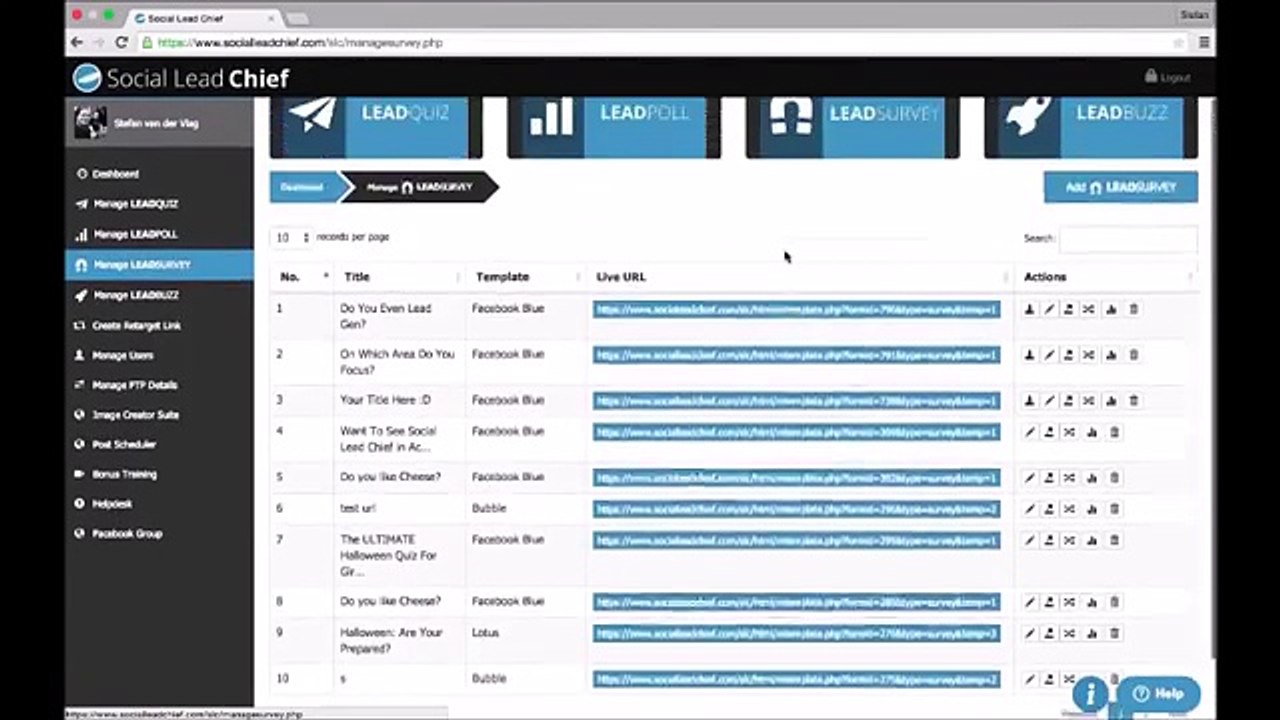
Task: Open bar chart stats for 'Do You Even Lead Gen?'
Action: click(1111, 309)
